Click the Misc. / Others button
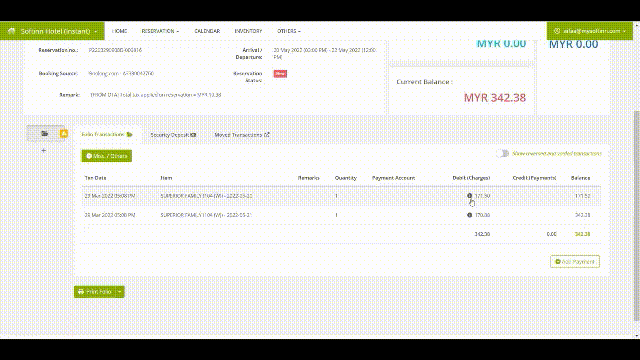This screenshot has width=640, height=360. pos(107,156)
